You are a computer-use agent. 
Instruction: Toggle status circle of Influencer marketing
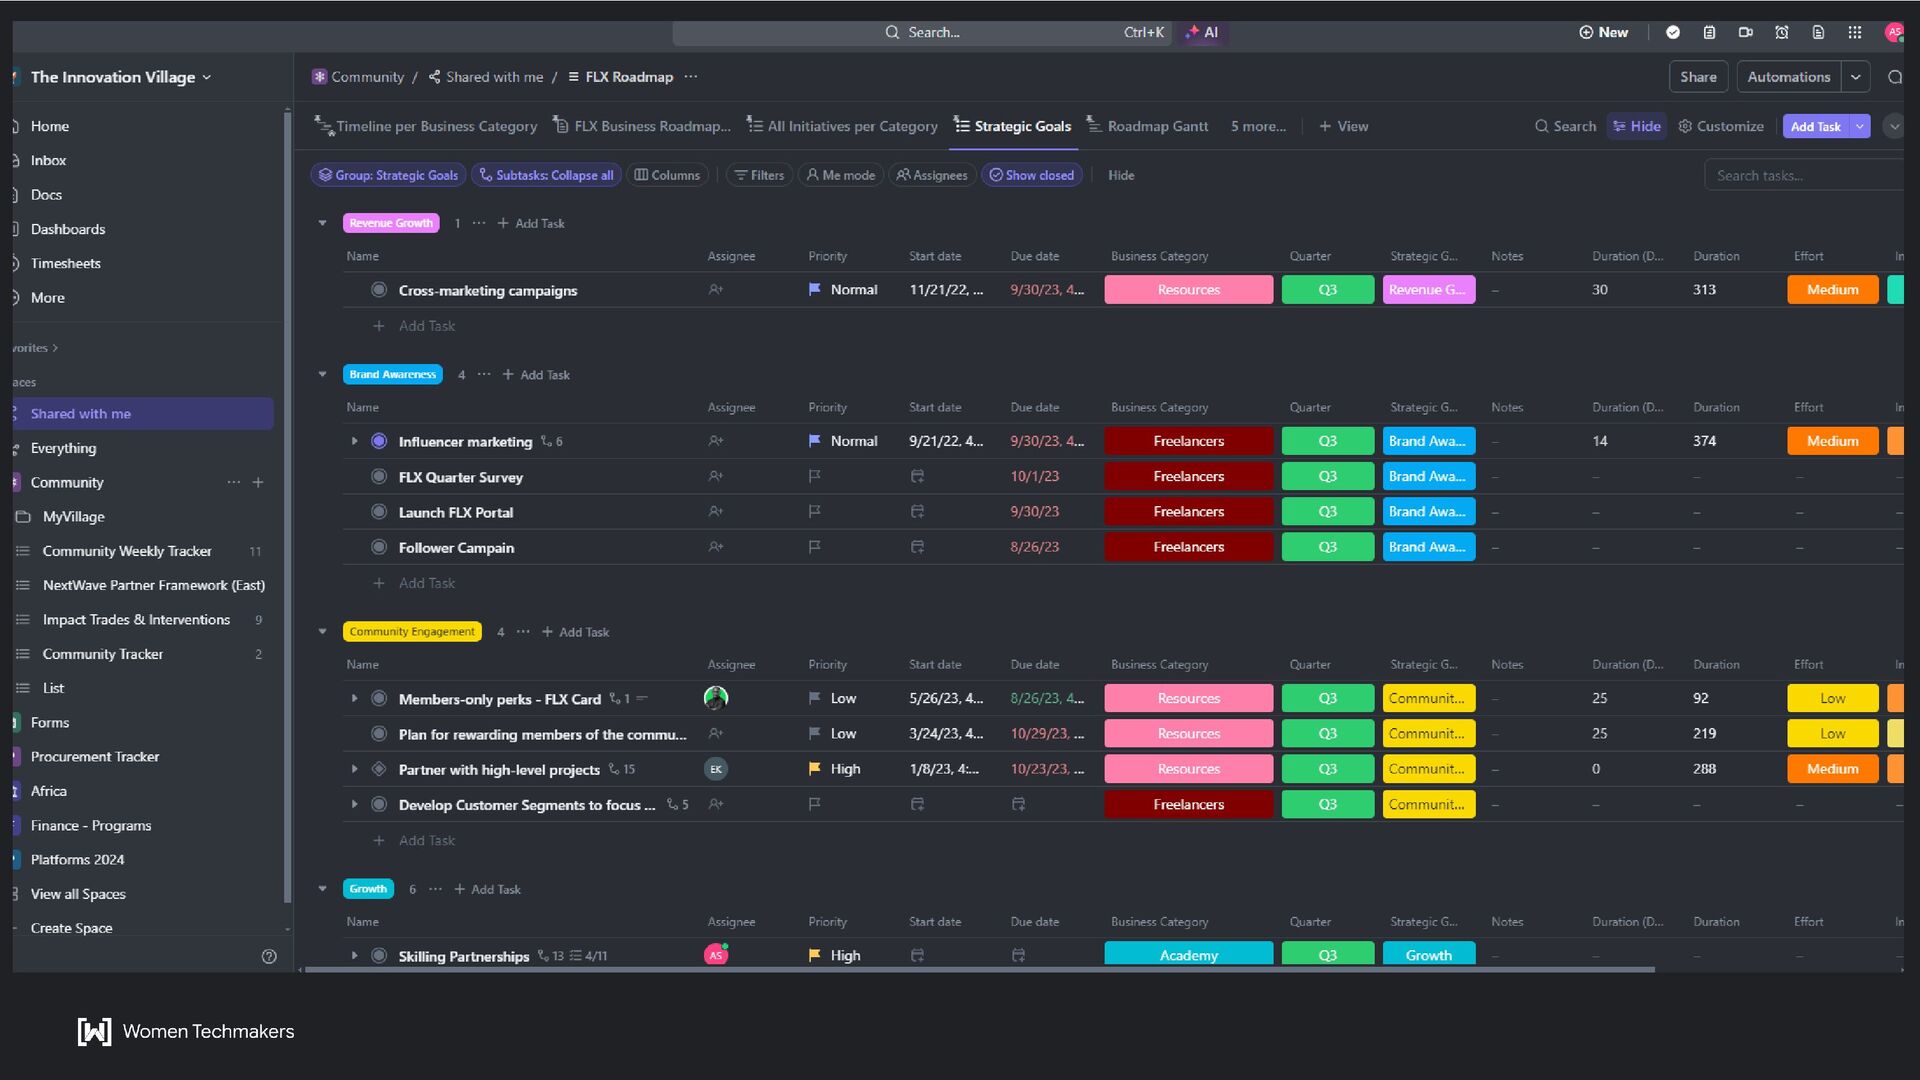point(379,441)
